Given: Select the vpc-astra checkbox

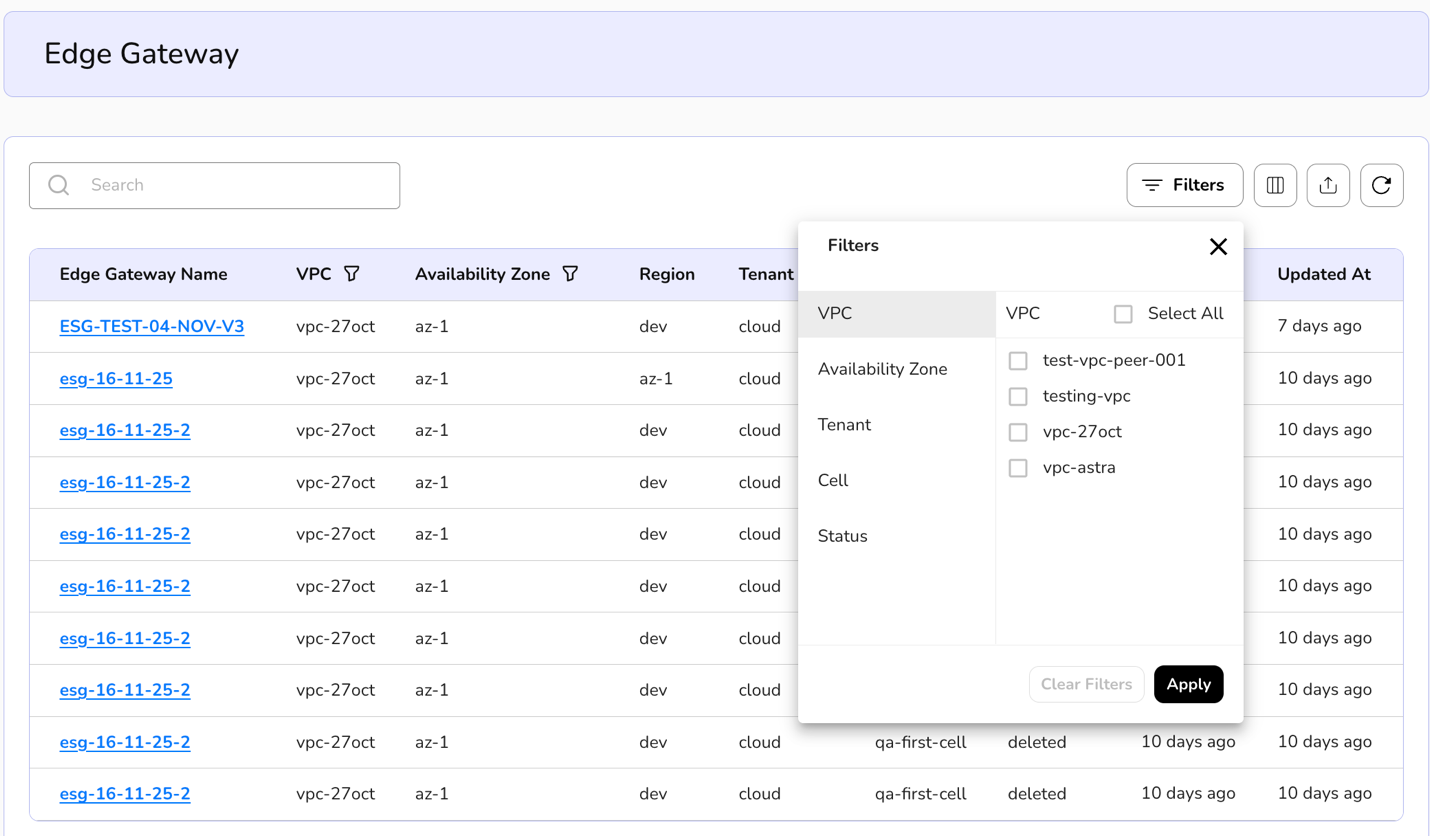Looking at the screenshot, I should pos(1018,468).
